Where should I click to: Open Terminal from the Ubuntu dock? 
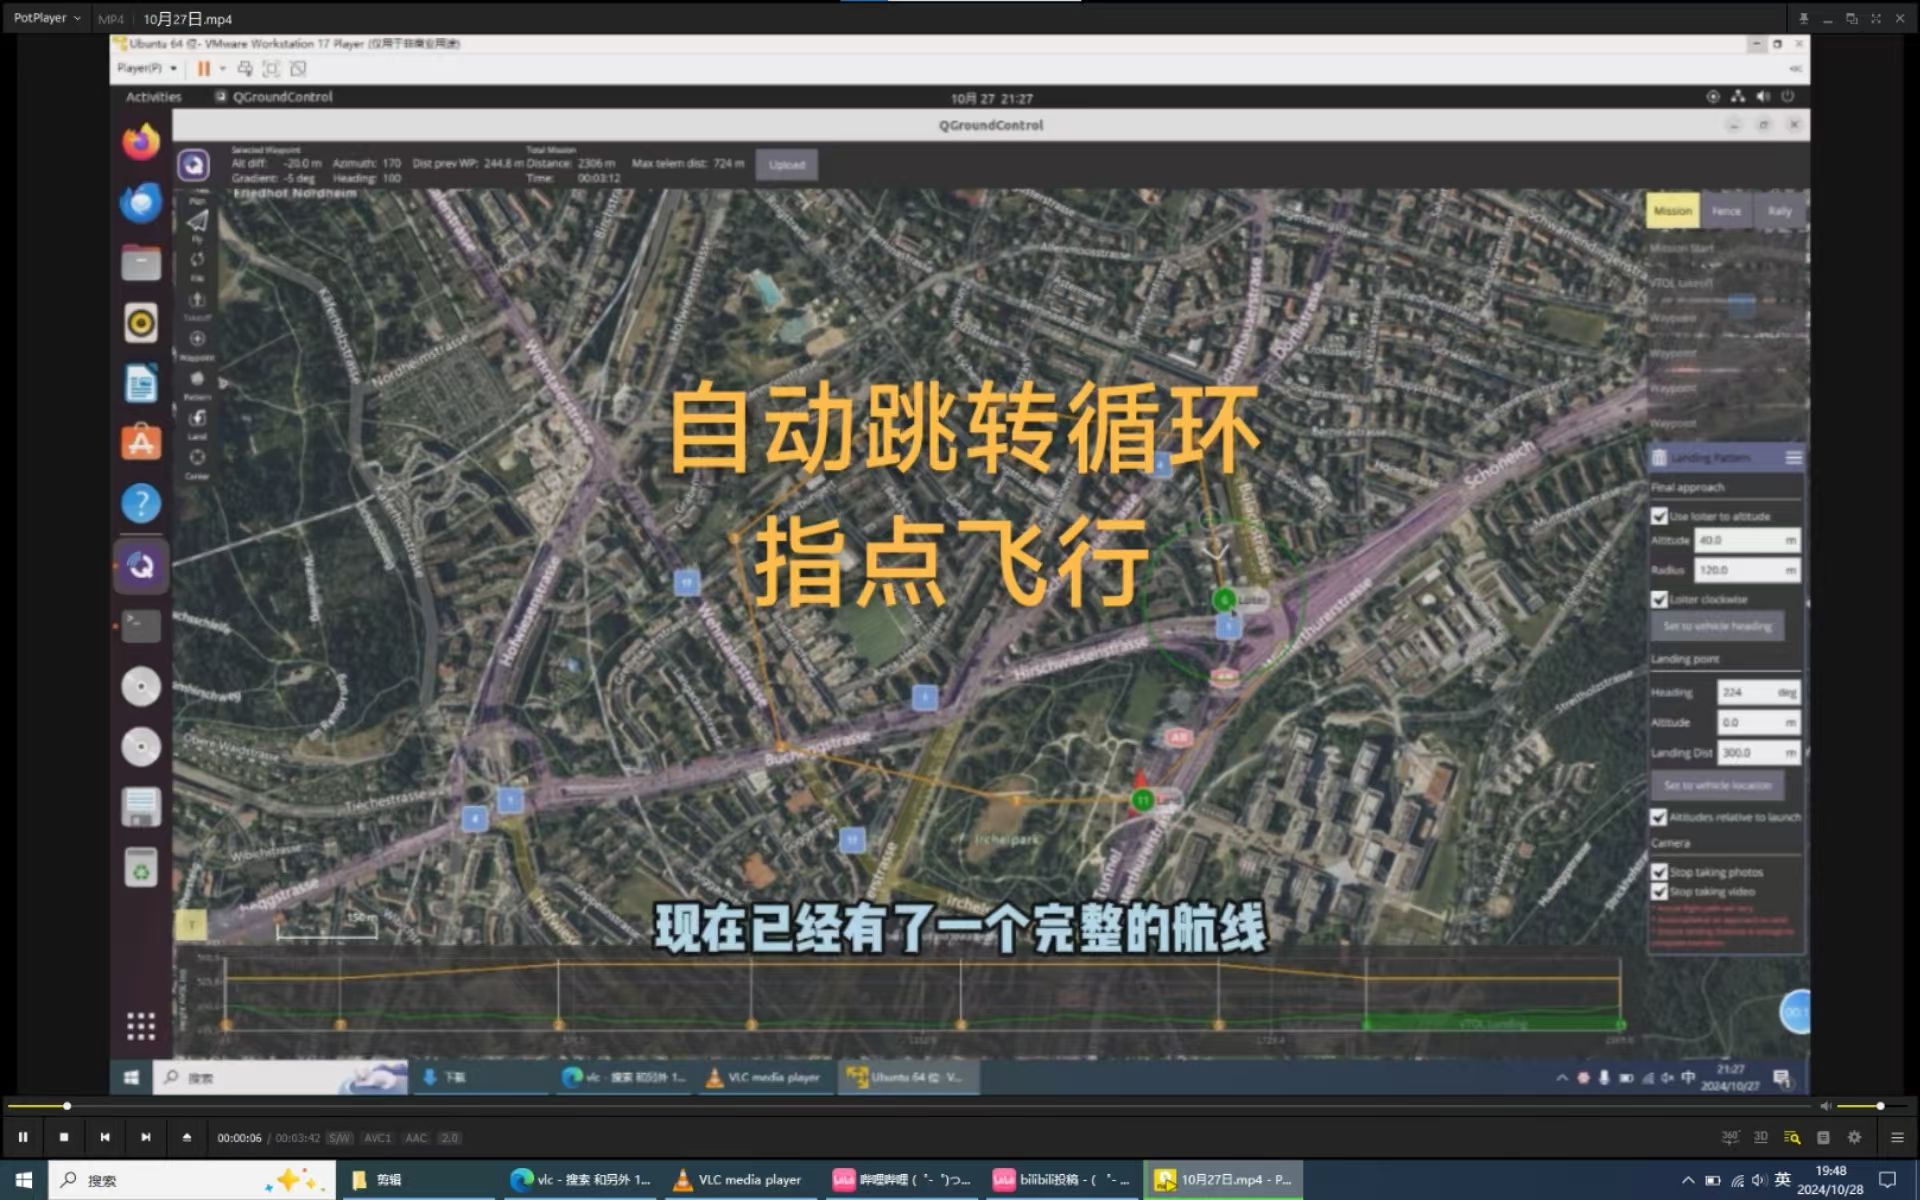coord(141,626)
